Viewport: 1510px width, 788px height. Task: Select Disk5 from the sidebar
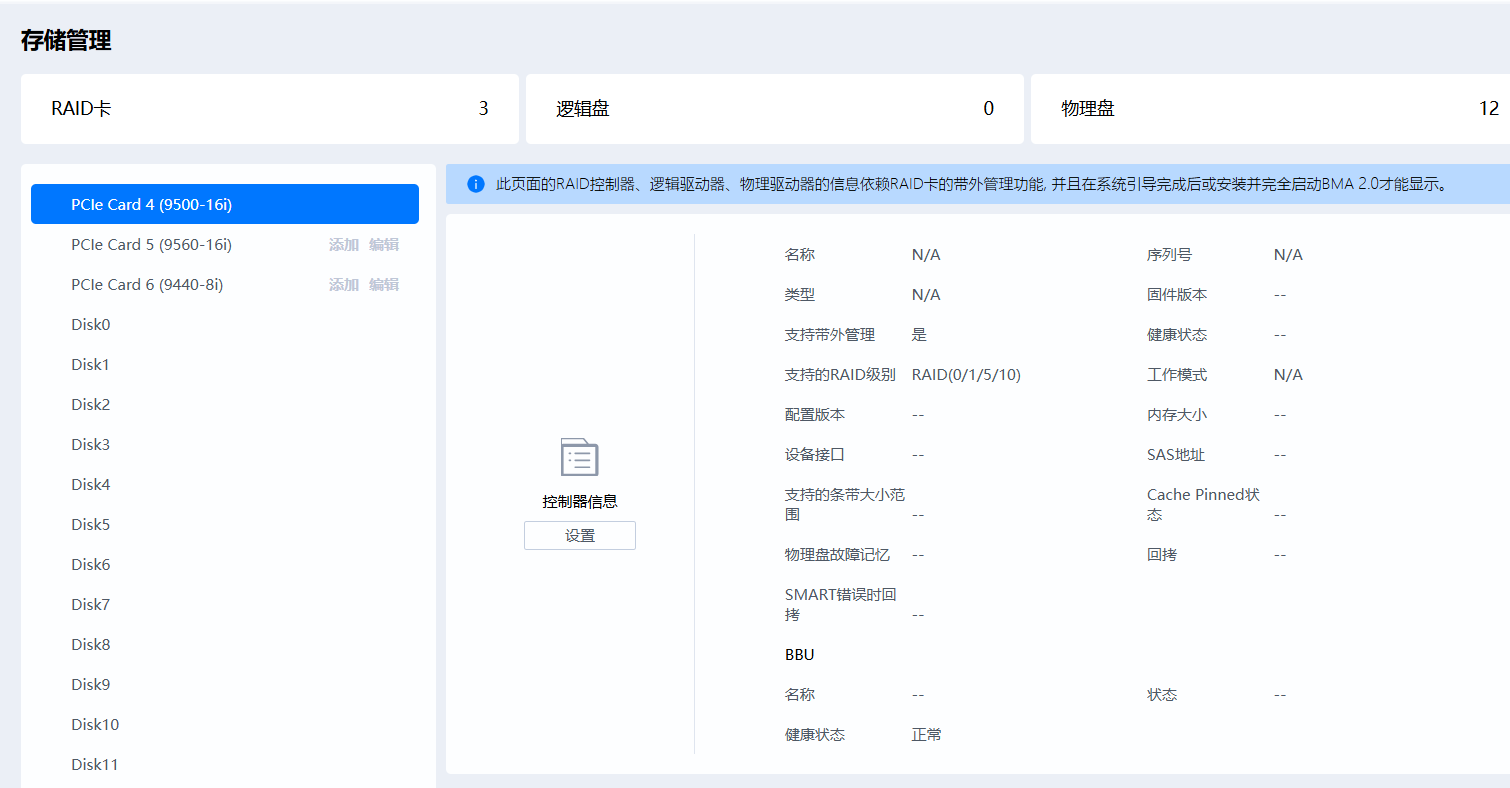click(x=91, y=525)
